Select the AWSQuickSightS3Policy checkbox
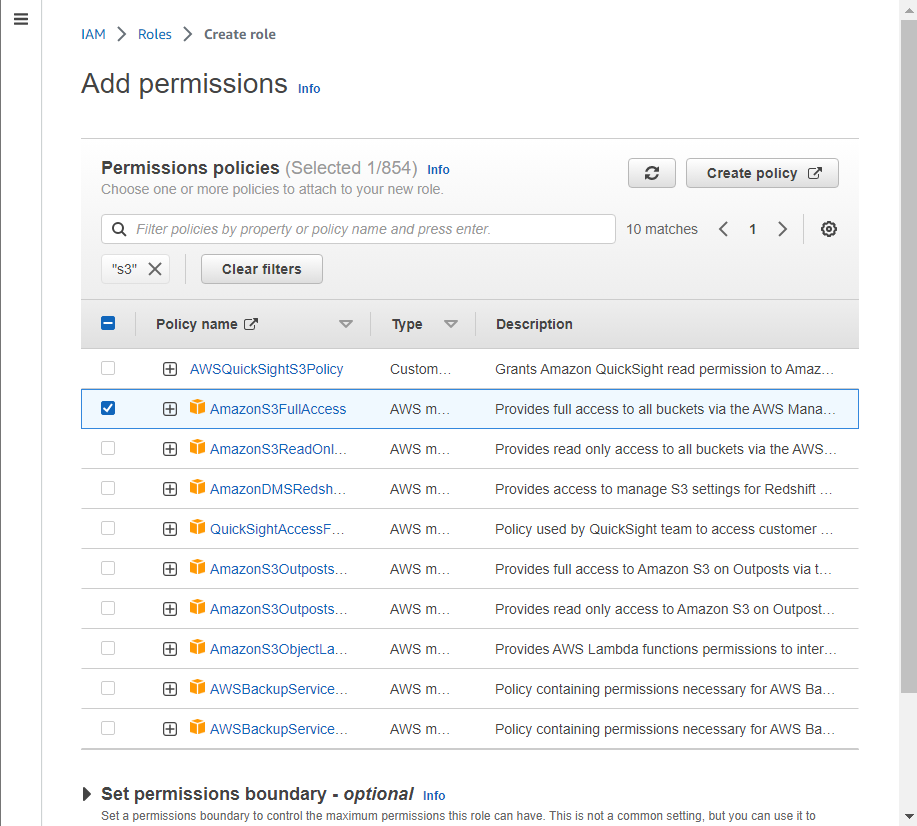917x826 pixels. (x=108, y=368)
